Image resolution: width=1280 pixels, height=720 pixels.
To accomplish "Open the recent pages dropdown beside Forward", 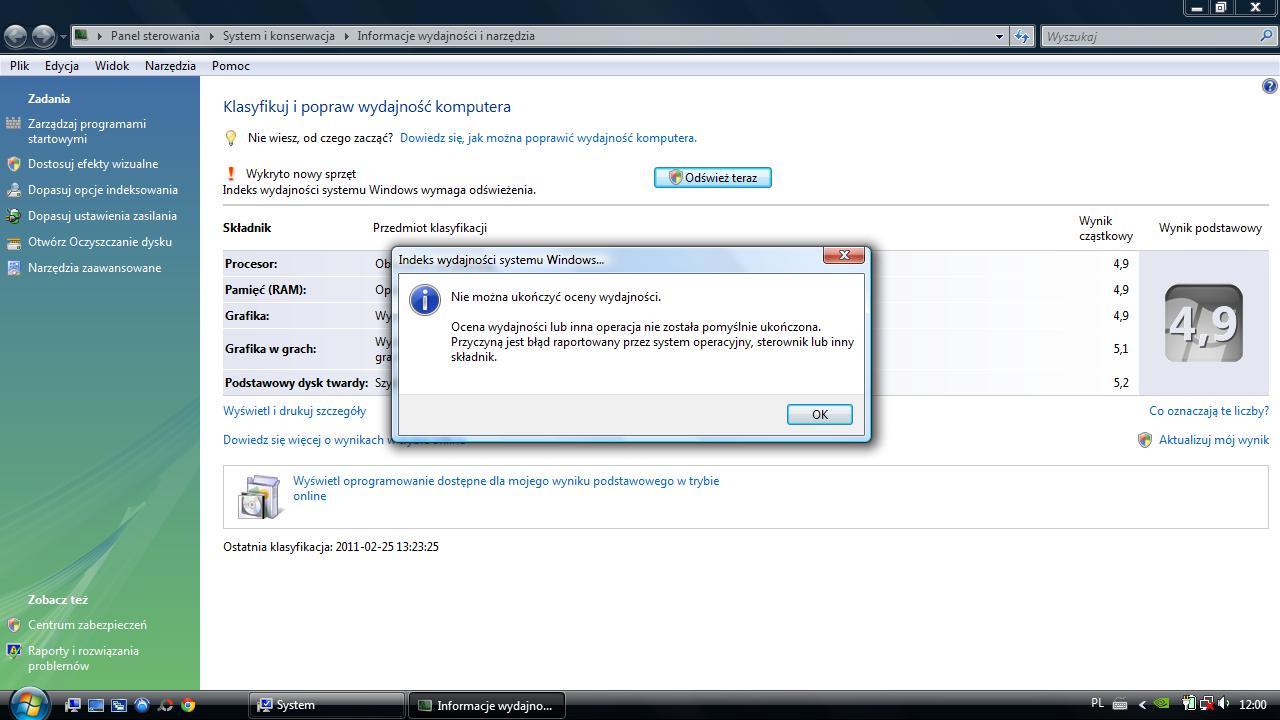I will 63,37.
